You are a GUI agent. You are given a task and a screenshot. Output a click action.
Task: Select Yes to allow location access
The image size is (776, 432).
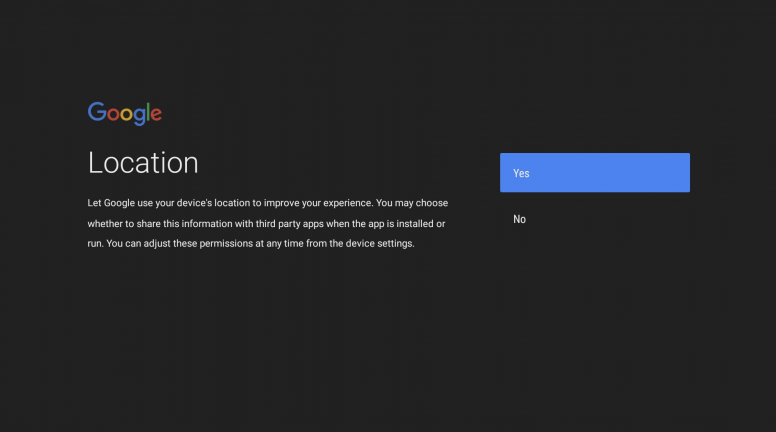tap(594, 173)
